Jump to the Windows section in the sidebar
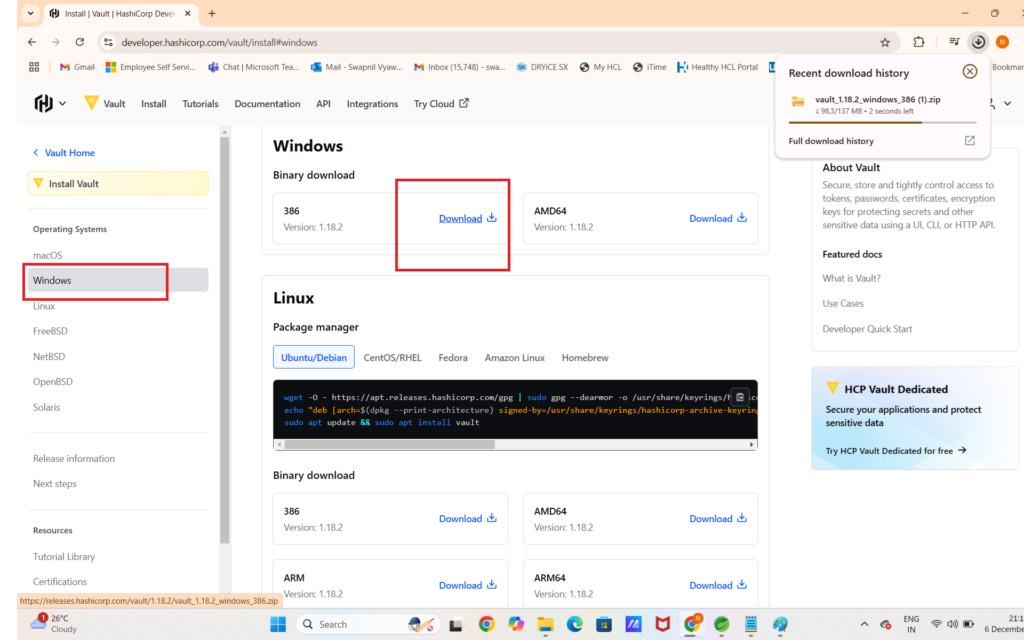This screenshot has height=640, width=1024. tap(118, 280)
